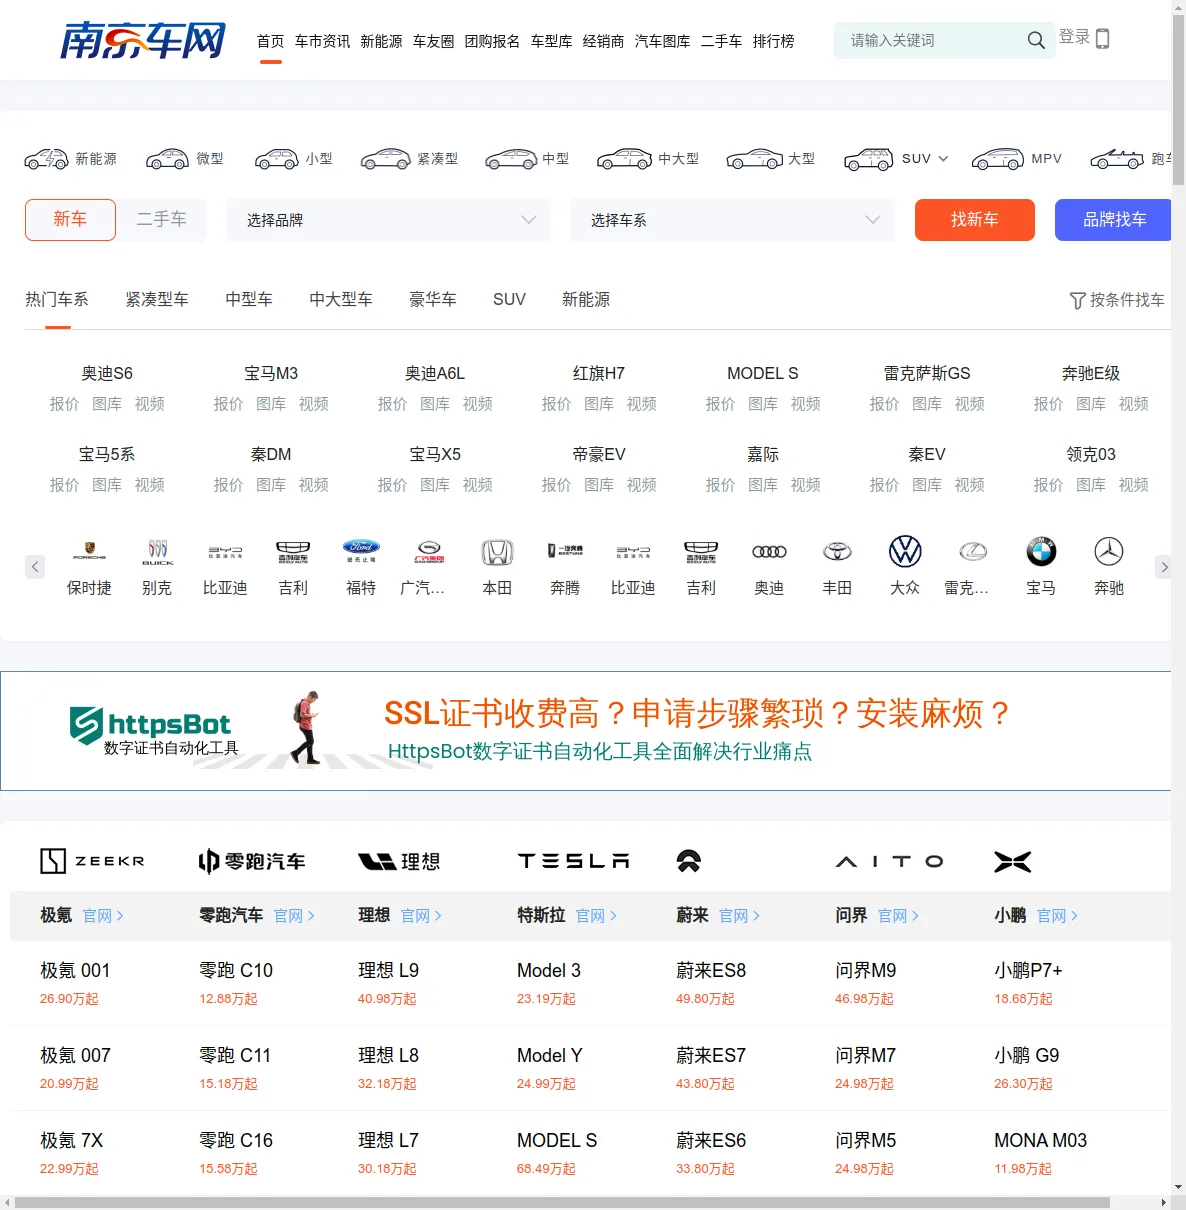Click the 小鹏 X-shaped logo
The height and width of the screenshot is (1210, 1186).
[1013, 861]
